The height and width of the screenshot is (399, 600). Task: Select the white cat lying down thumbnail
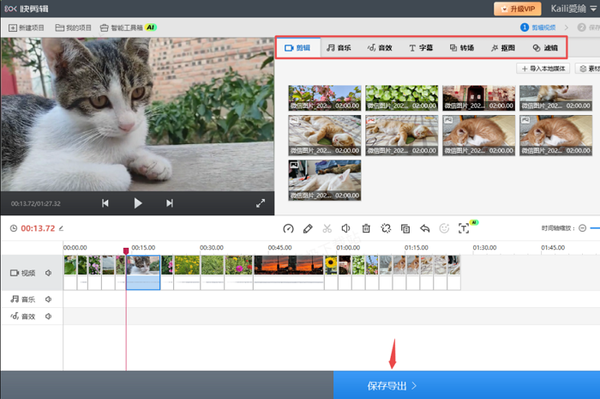324,180
